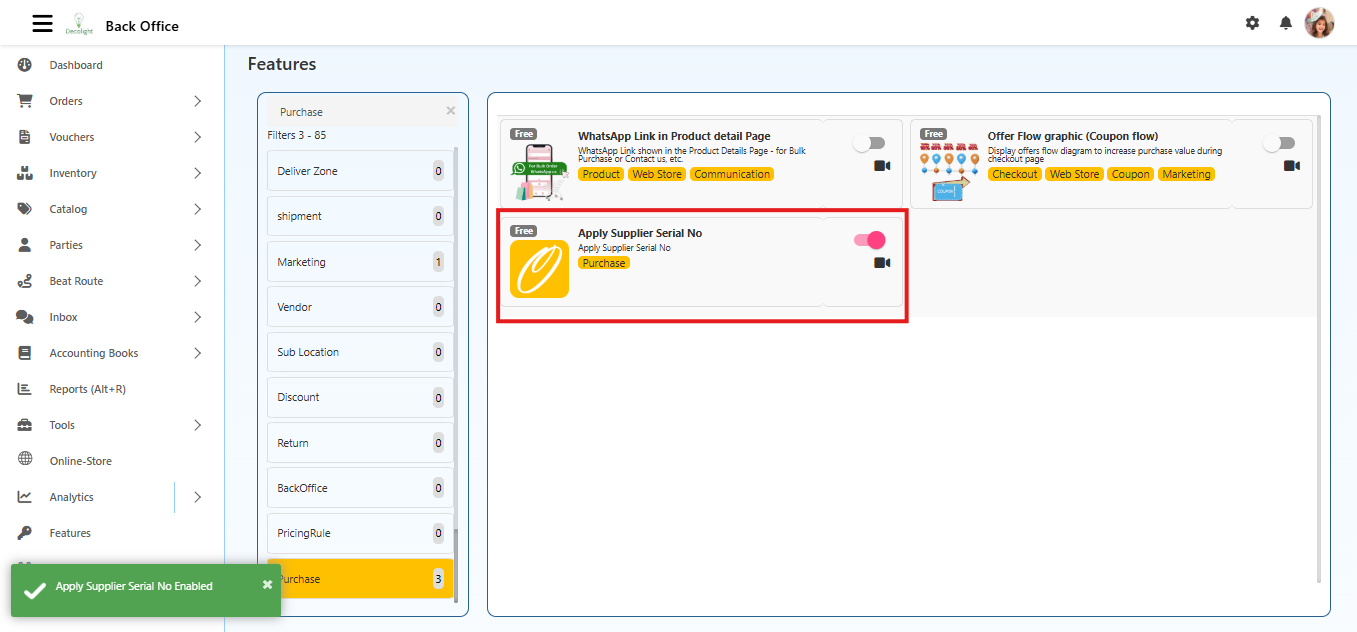The image size is (1357, 632).
Task: Select the Inventory sidebar icon
Action: (x=23, y=172)
